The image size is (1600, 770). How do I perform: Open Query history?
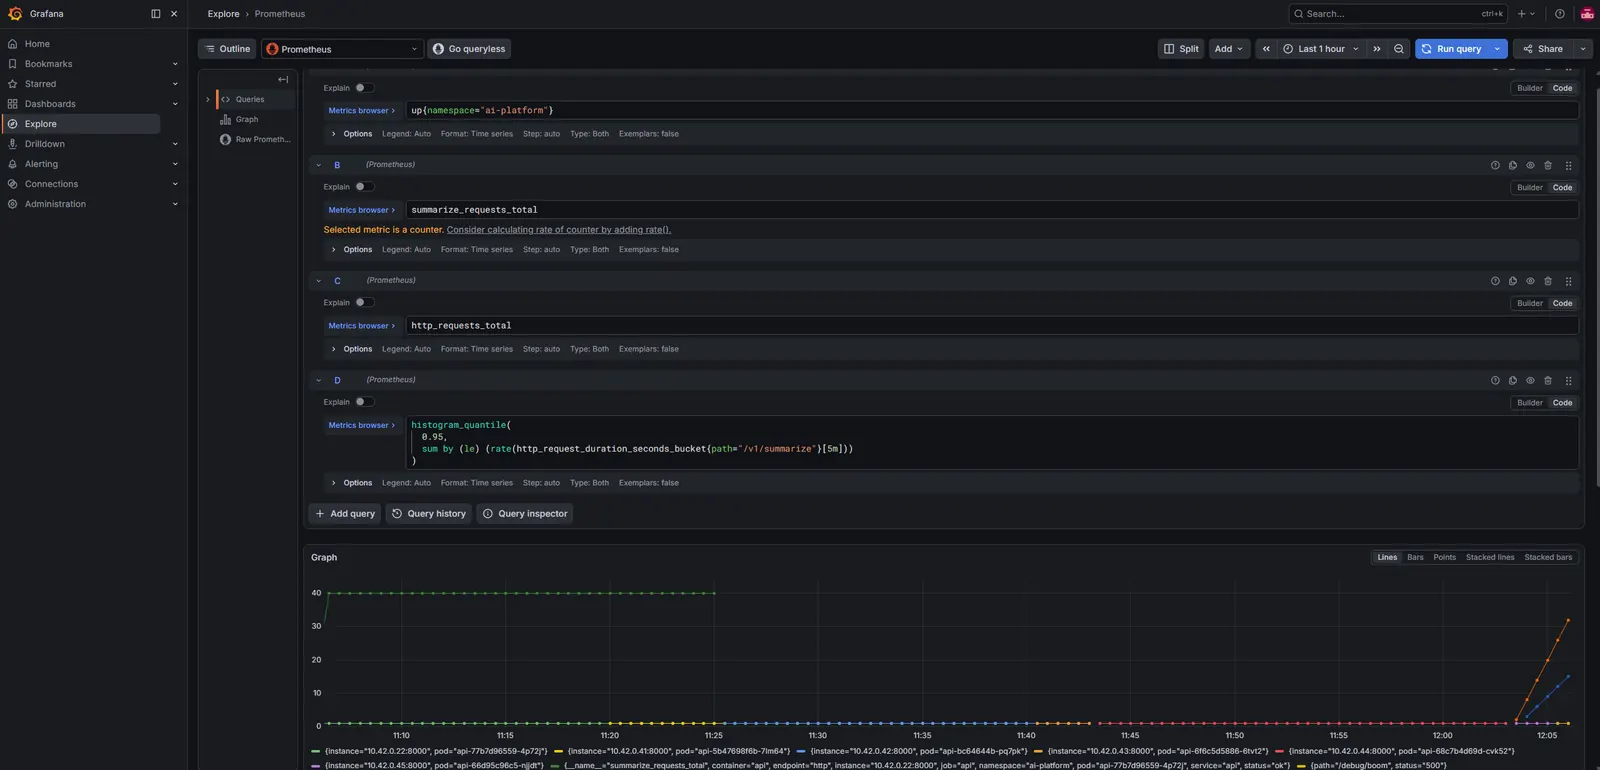click(428, 514)
